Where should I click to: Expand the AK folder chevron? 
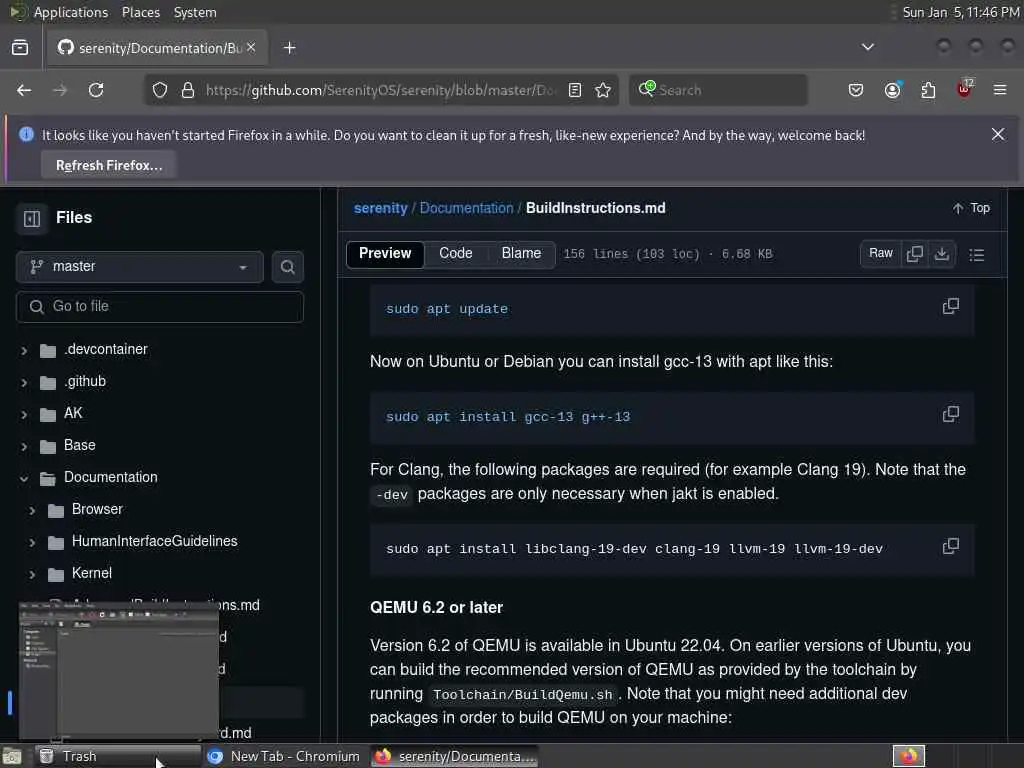coord(24,415)
